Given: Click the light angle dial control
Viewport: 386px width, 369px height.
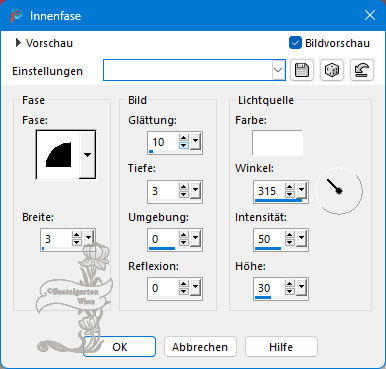Looking at the screenshot, I should [x=339, y=191].
